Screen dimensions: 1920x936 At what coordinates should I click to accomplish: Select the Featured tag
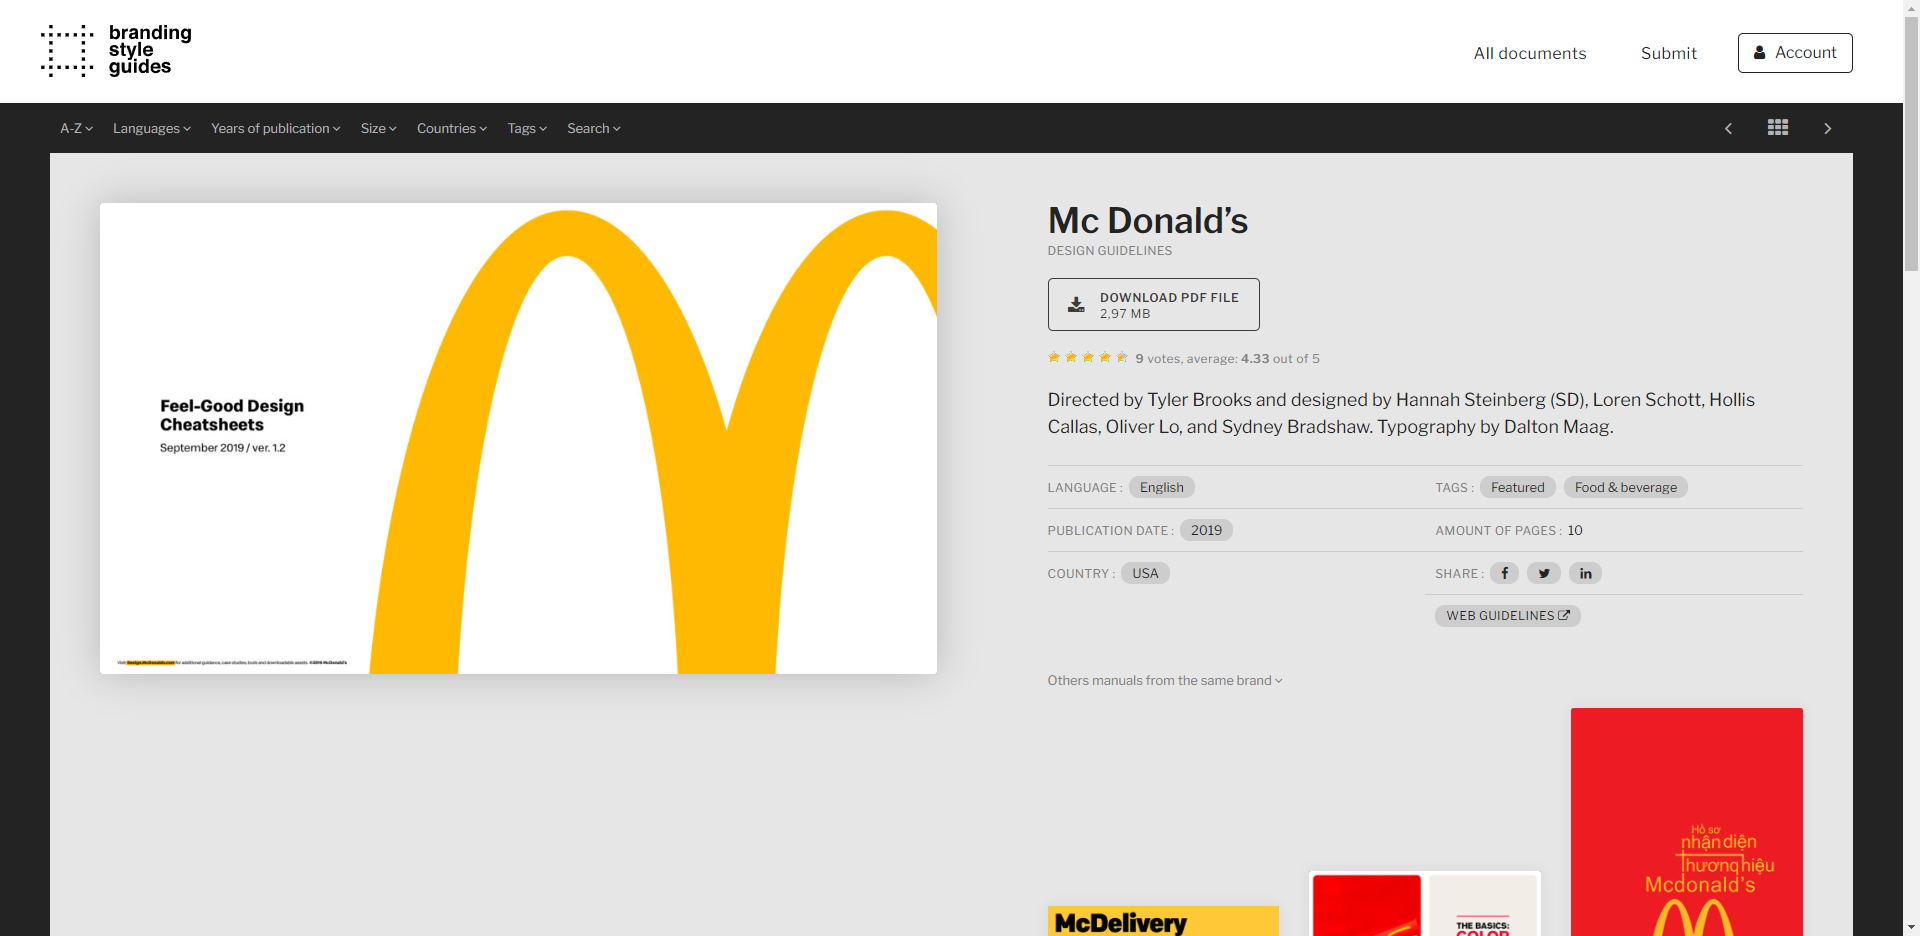[1517, 487]
